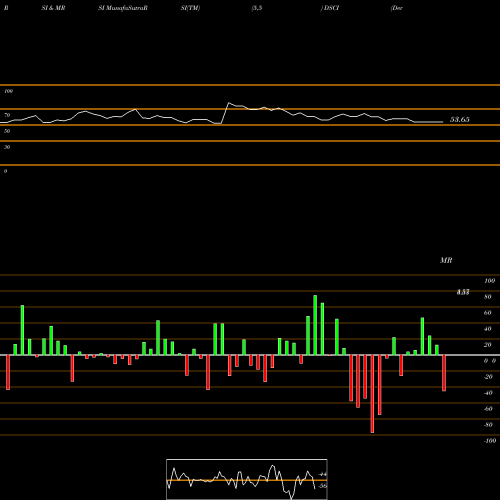The width and height of the screenshot is (500, 500).
Task: Click the MR axis label 80
Action: 488,297
